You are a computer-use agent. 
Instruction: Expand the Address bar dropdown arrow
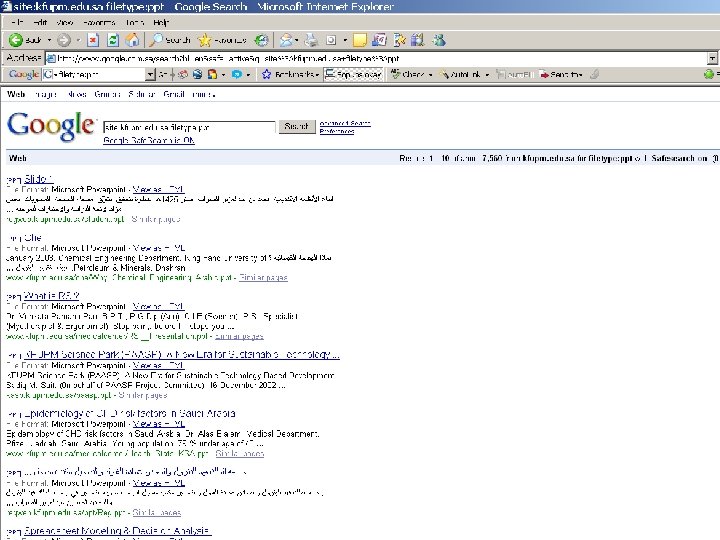[x=712, y=58]
